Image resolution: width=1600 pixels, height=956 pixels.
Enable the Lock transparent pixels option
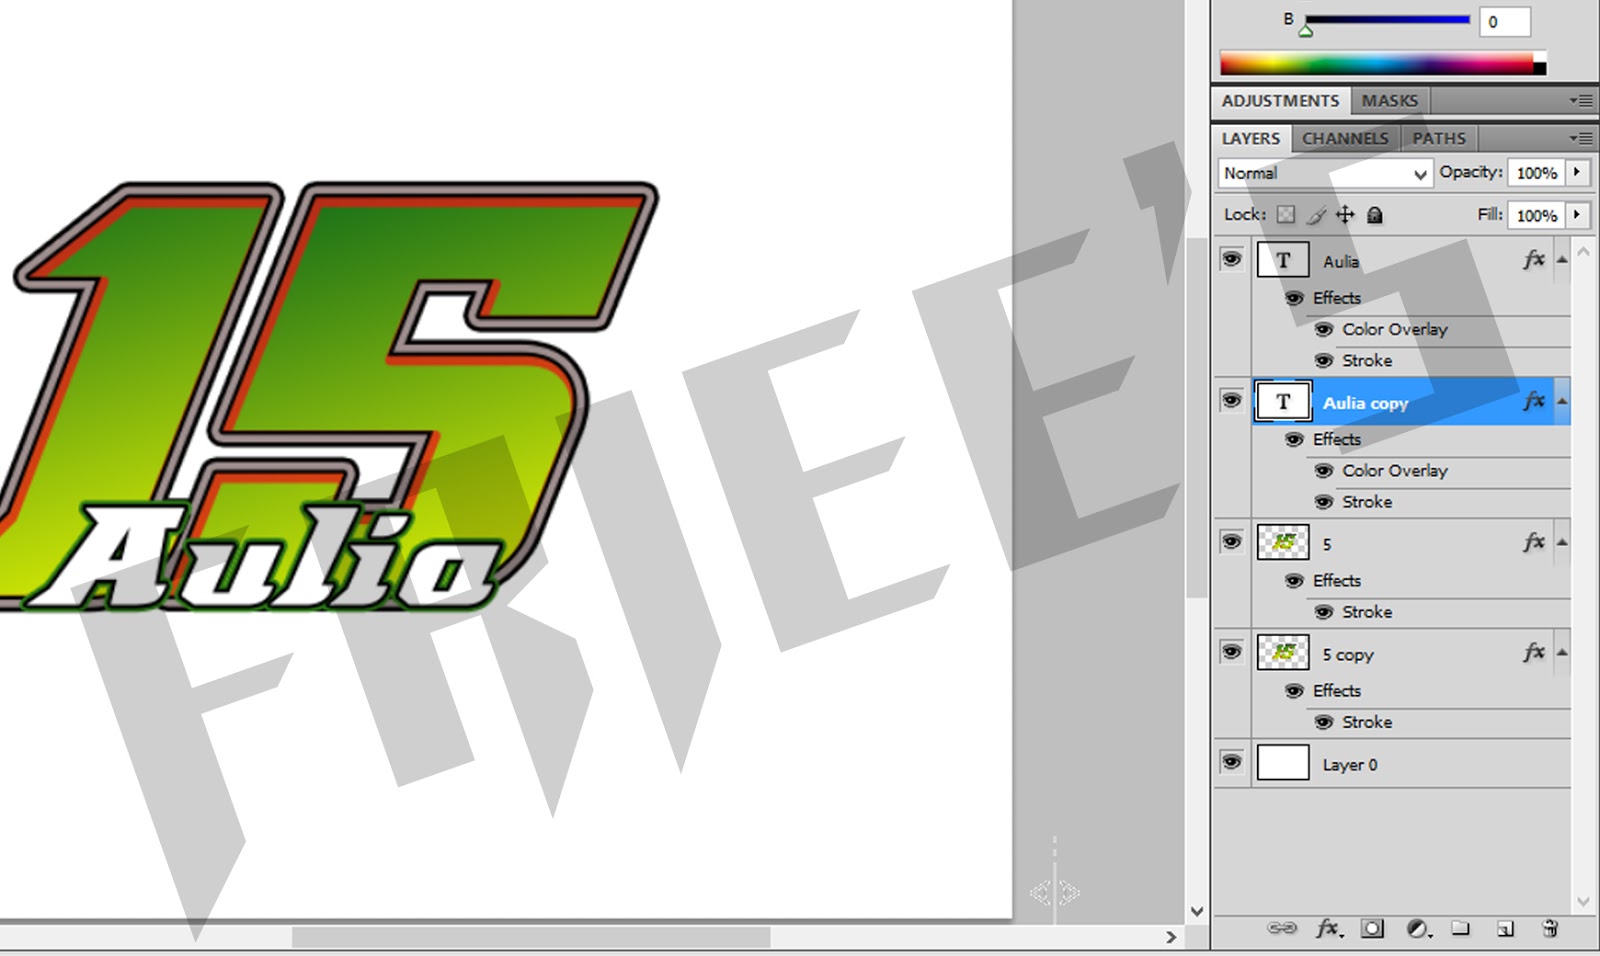1285,214
